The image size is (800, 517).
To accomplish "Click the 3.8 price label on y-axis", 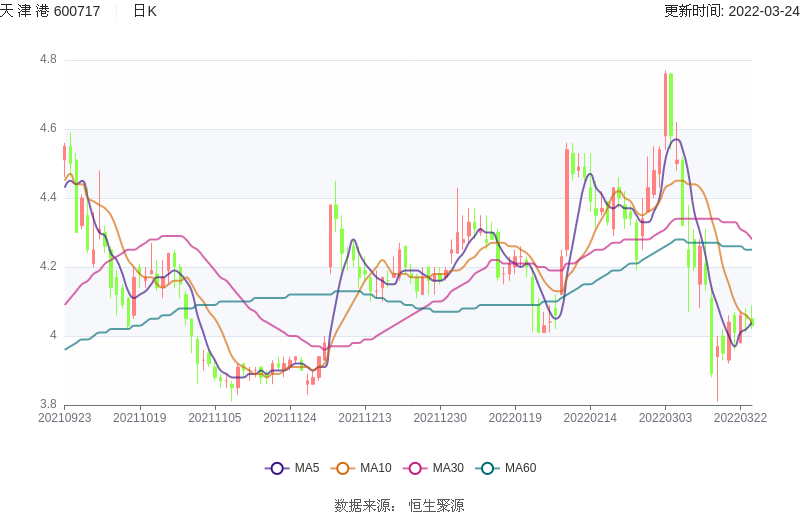I will coord(48,405).
